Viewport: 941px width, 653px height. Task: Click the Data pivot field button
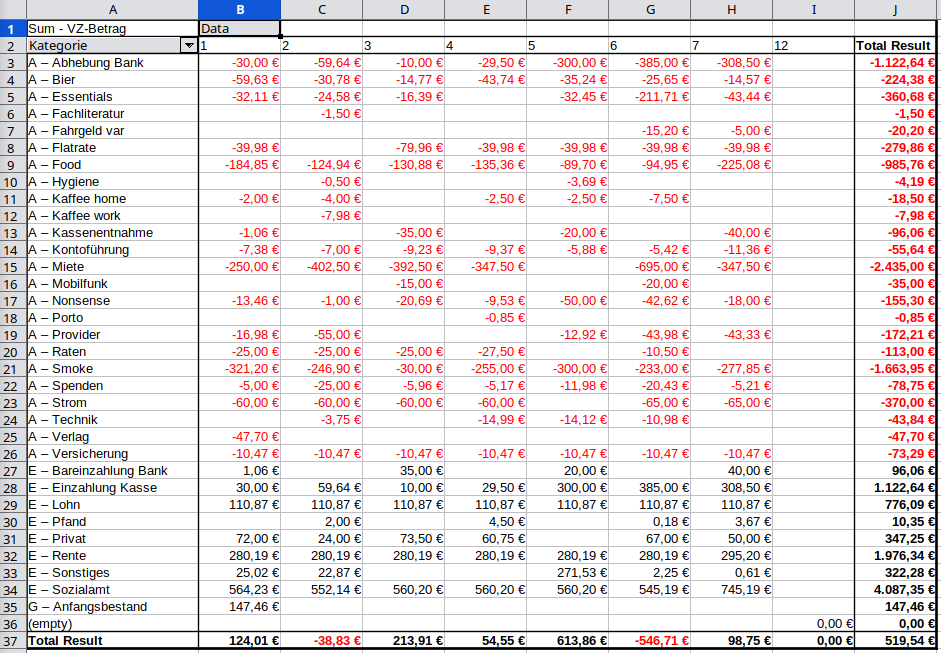pyautogui.click(x=239, y=29)
